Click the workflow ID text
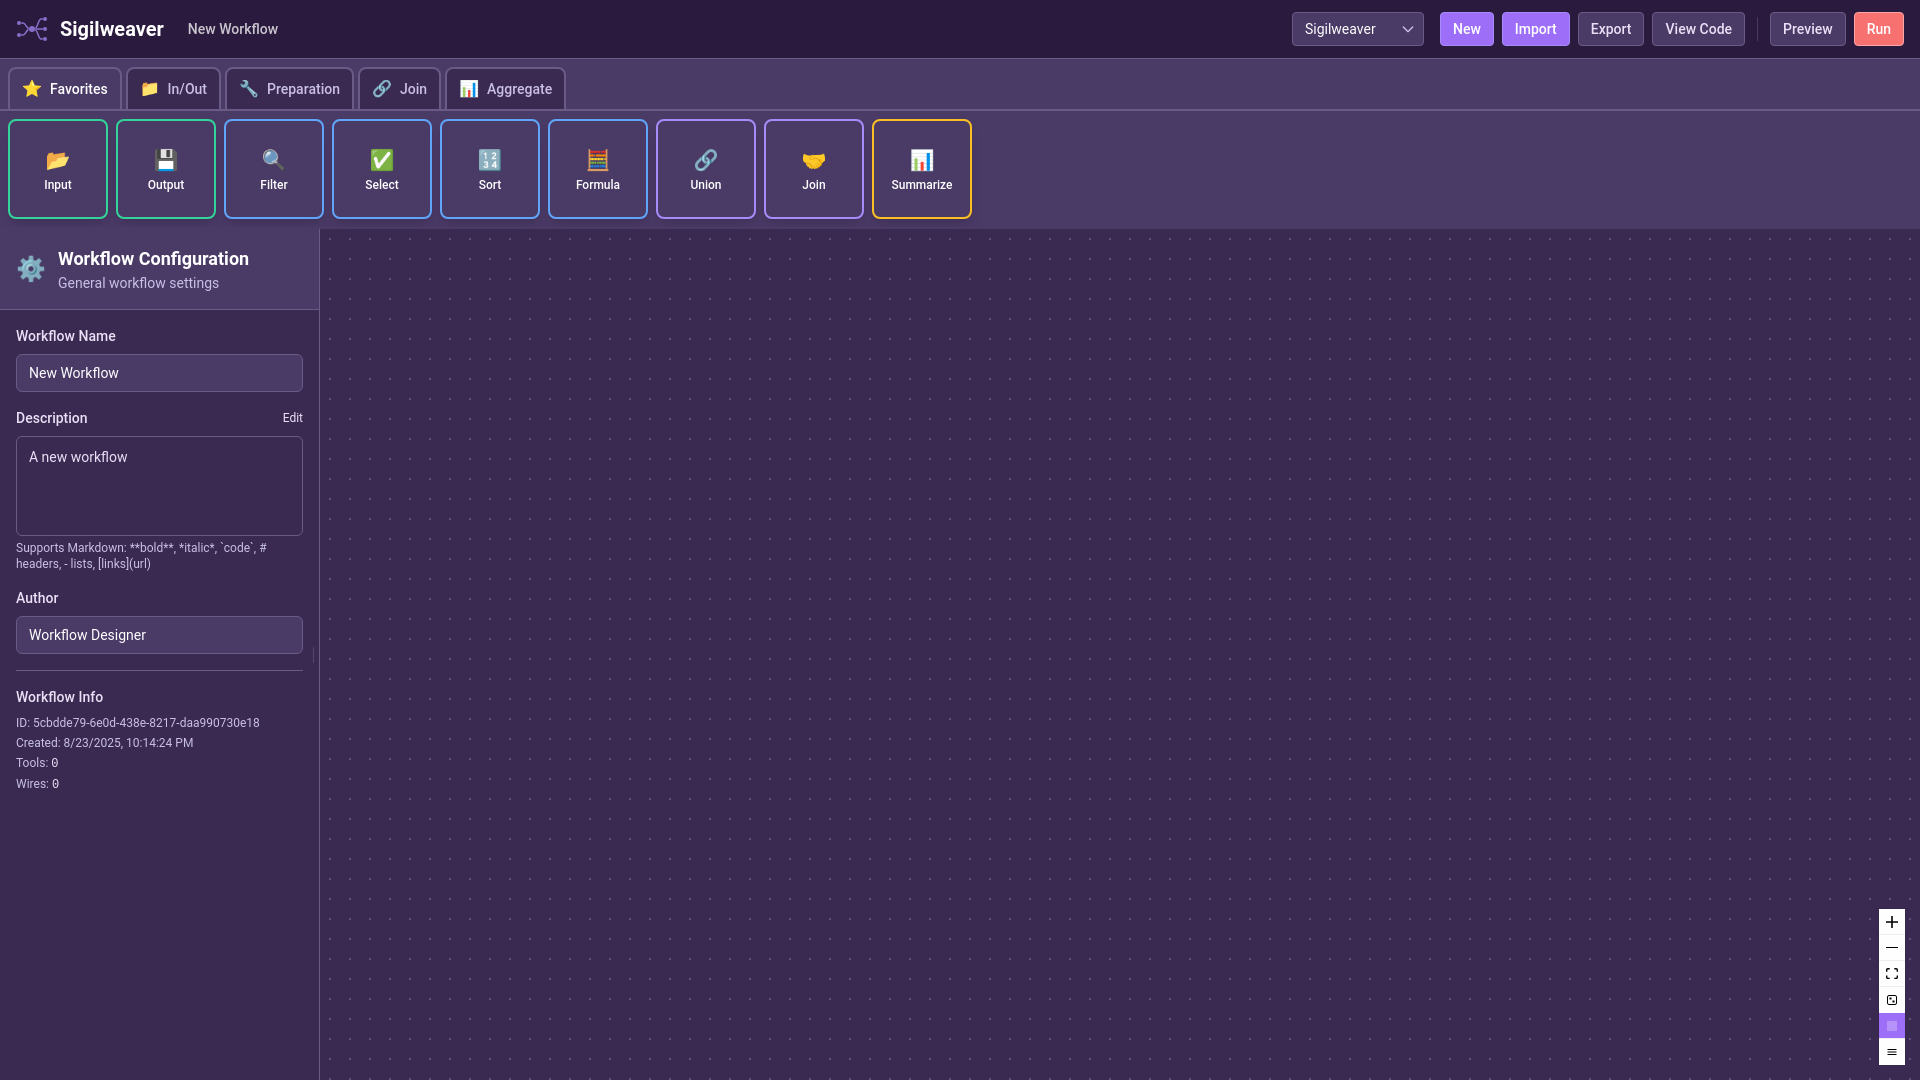 click(x=138, y=723)
